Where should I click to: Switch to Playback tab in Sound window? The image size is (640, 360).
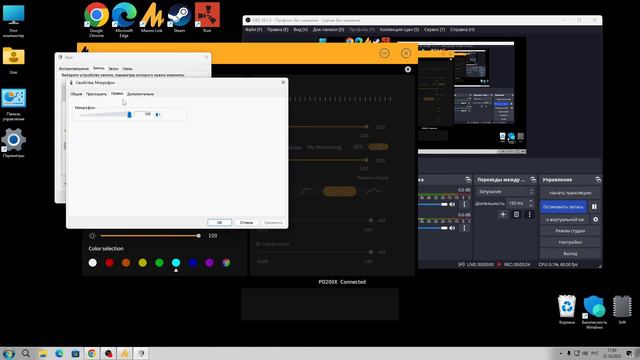[x=74, y=69]
